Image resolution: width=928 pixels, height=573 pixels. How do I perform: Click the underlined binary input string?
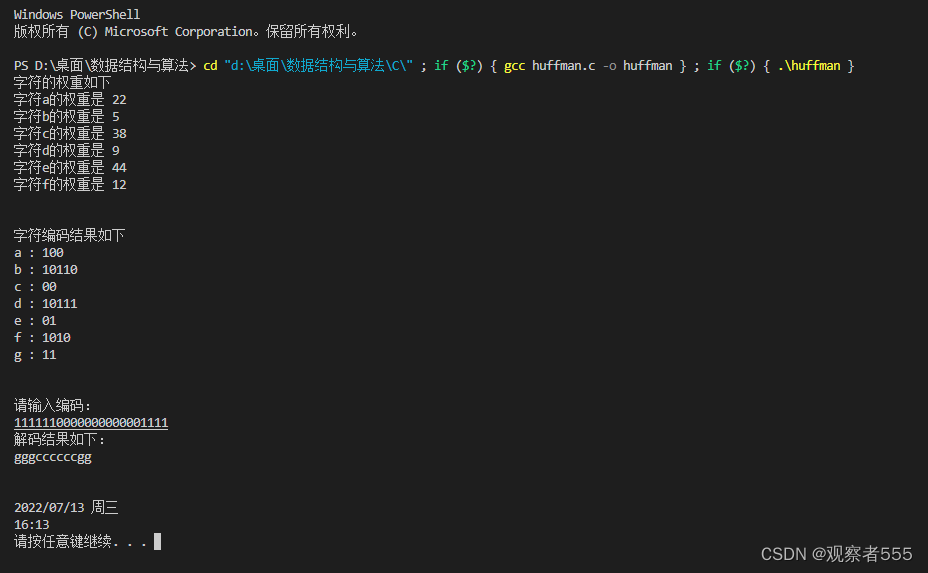(x=91, y=423)
